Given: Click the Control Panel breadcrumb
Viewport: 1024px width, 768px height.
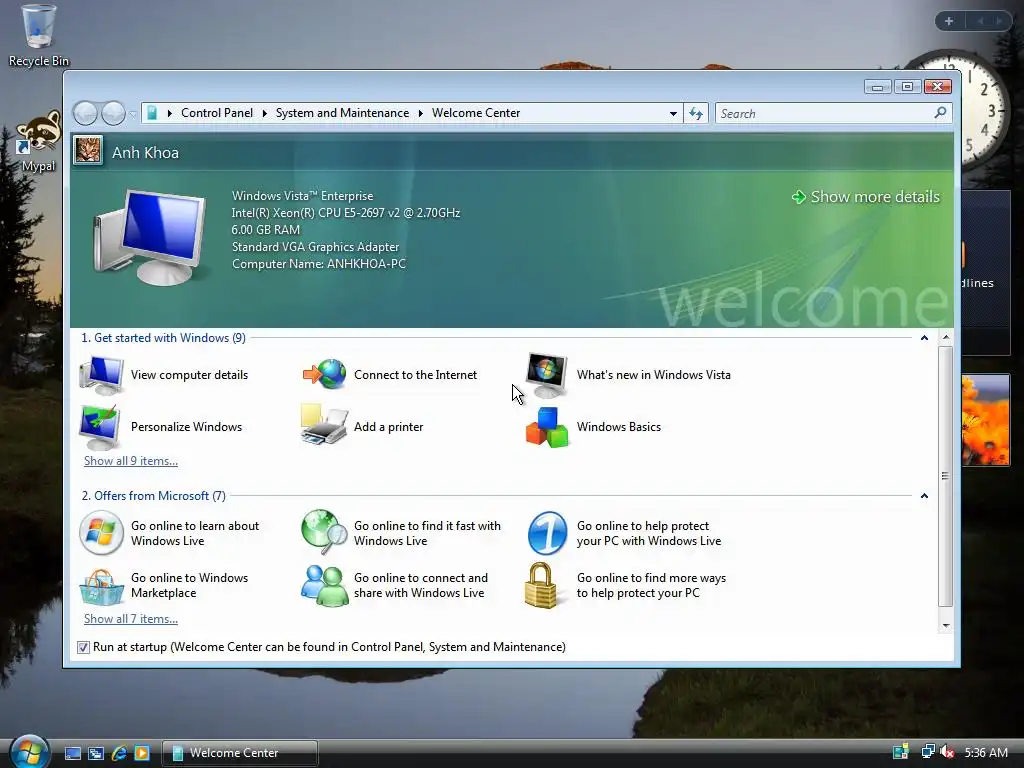Looking at the screenshot, I should pos(217,113).
